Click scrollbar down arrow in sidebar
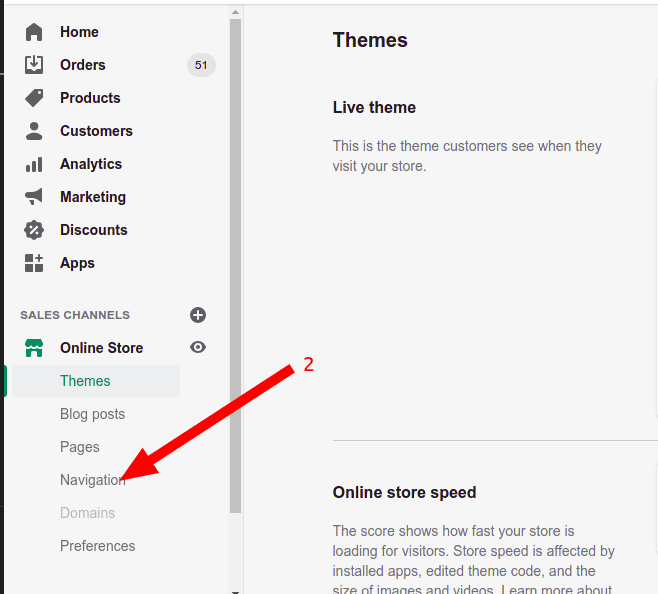 pos(236,589)
